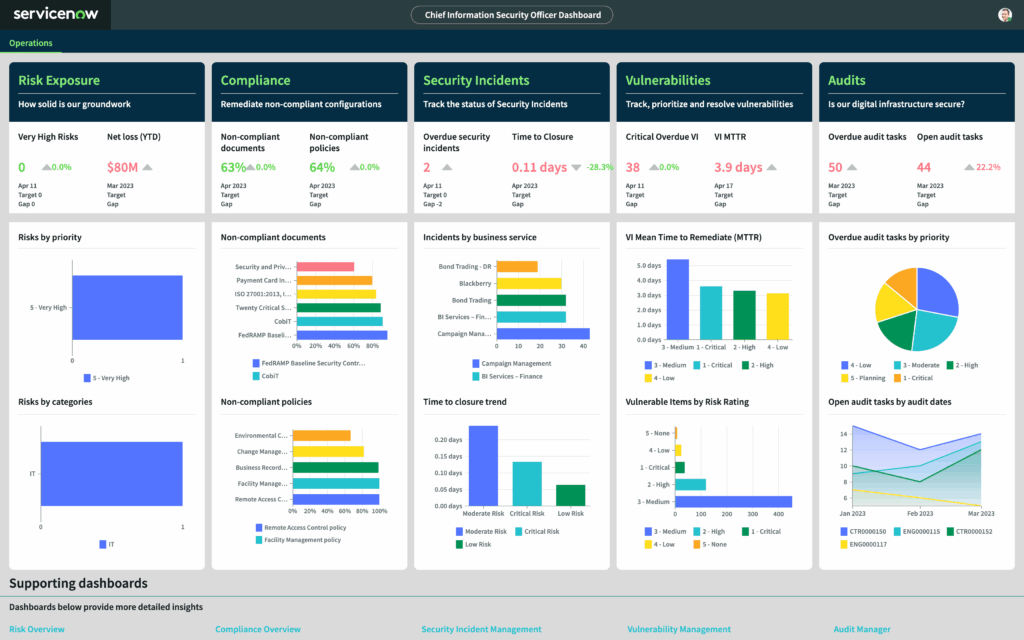
Task: Click the trend arrow beside Net loss $80M
Action: (147, 168)
